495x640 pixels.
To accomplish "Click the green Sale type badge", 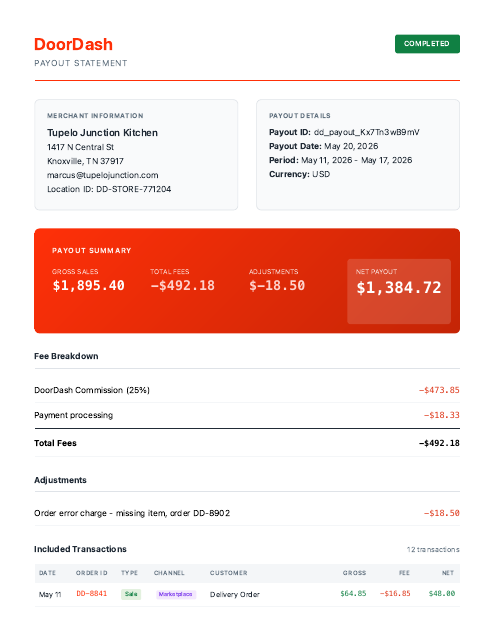I will (131, 594).
